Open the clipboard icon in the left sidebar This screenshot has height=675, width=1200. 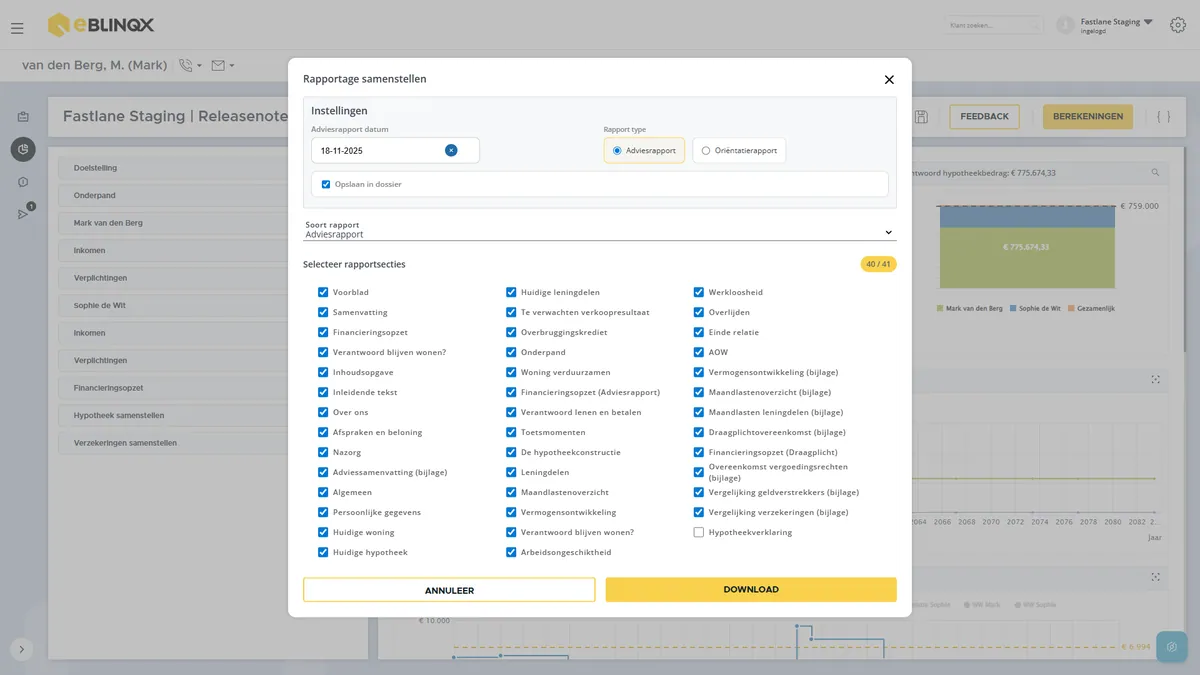click(23, 117)
